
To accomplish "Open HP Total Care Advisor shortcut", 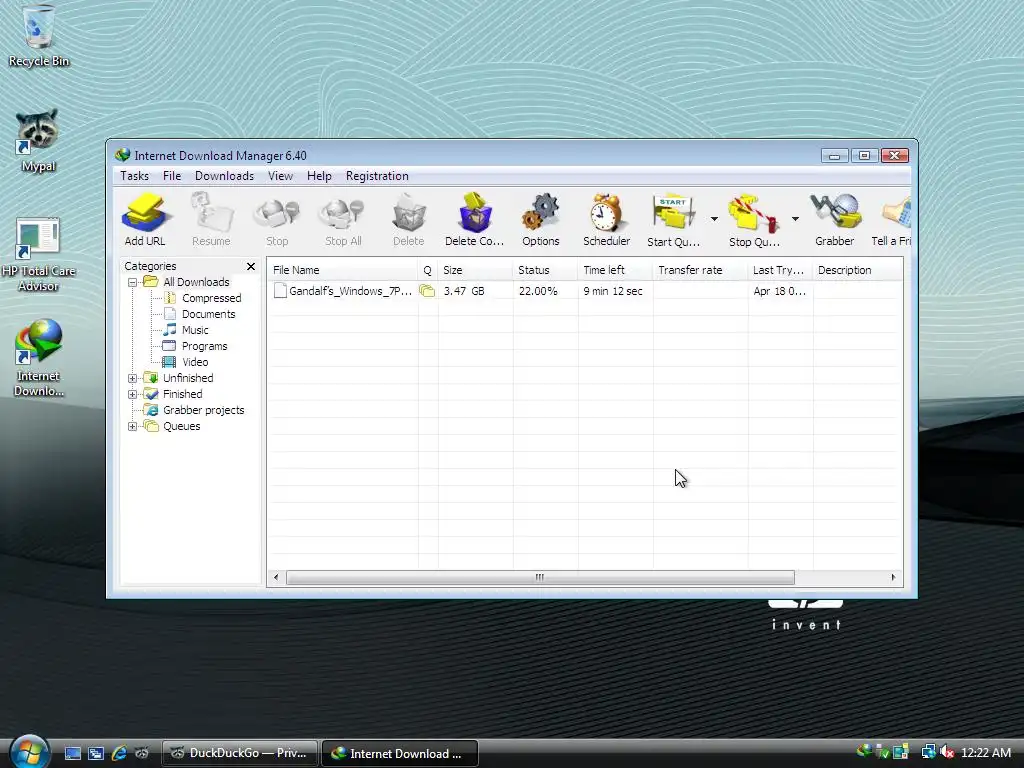I will tap(38, 253).
